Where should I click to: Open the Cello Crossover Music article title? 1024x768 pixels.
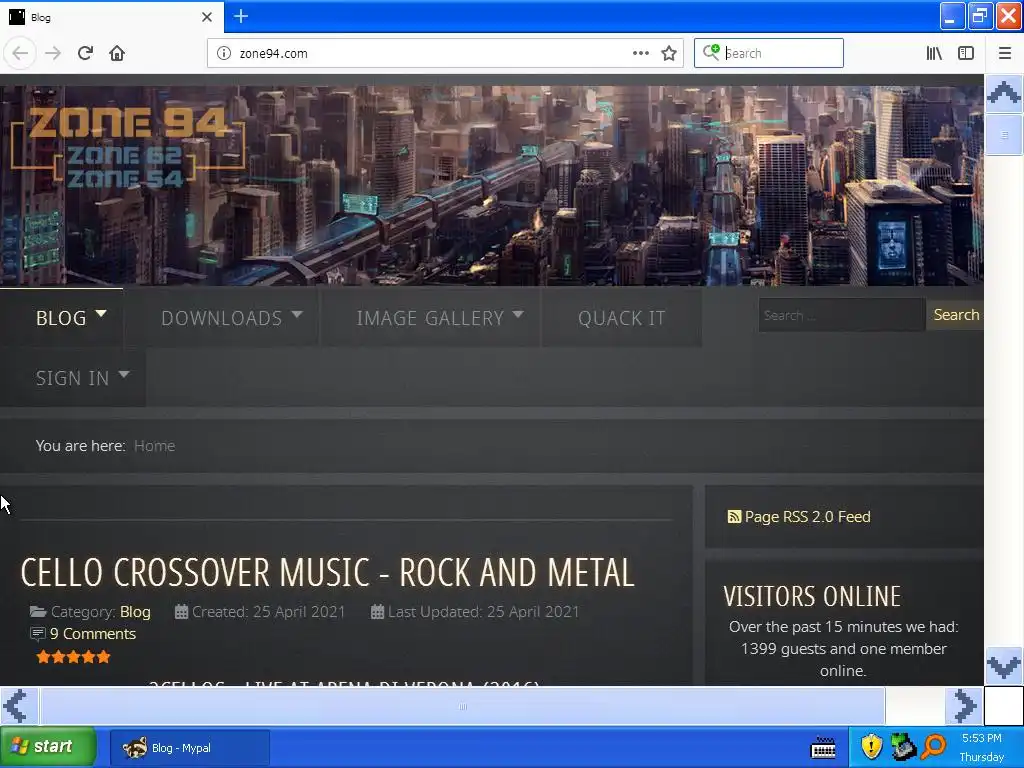pyautogui.click(x=327, y=573)
